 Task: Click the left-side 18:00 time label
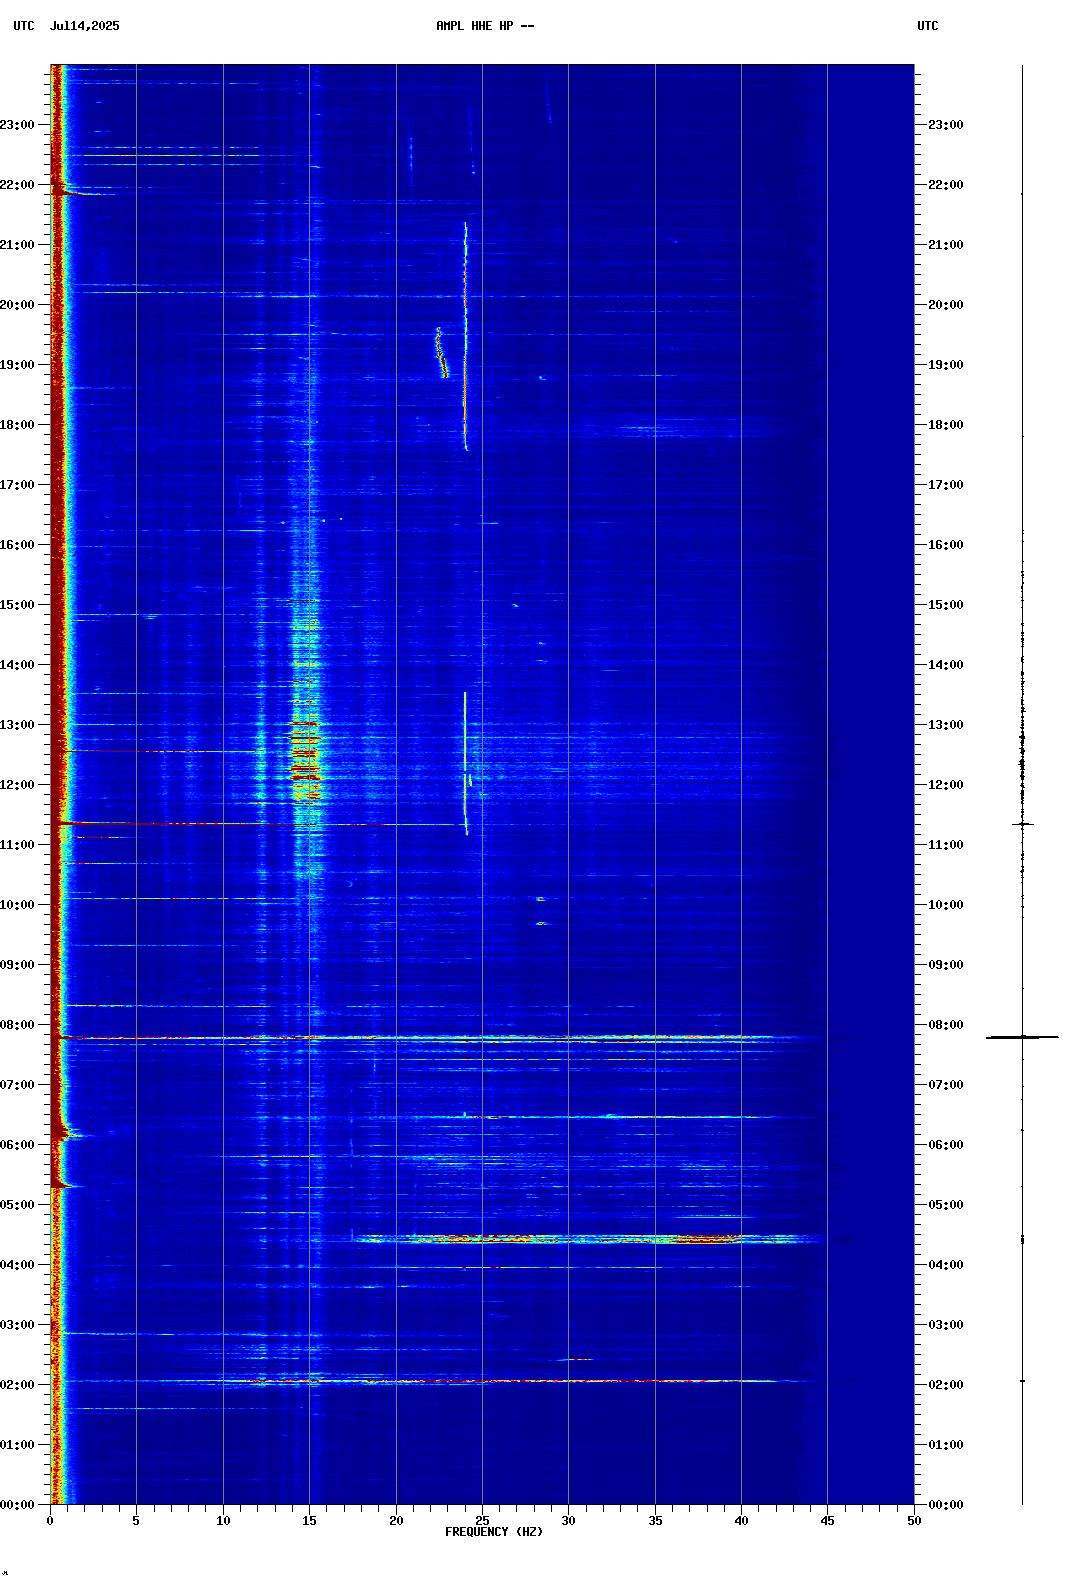coord(17,425)
